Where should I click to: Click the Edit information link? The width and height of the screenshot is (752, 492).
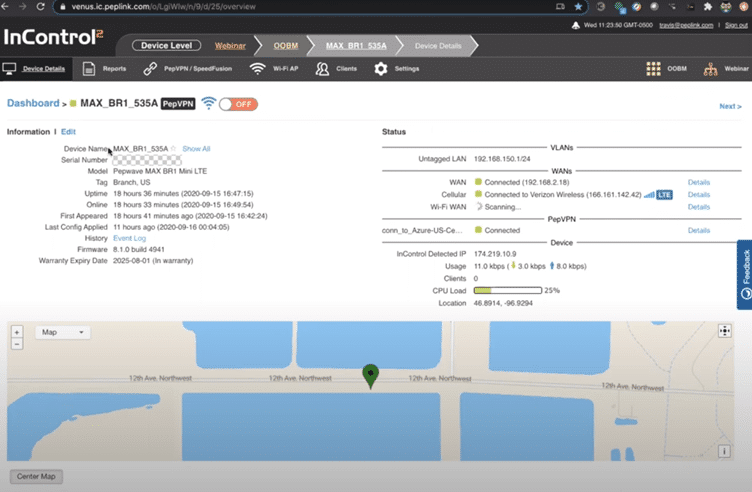pos(68,132)
